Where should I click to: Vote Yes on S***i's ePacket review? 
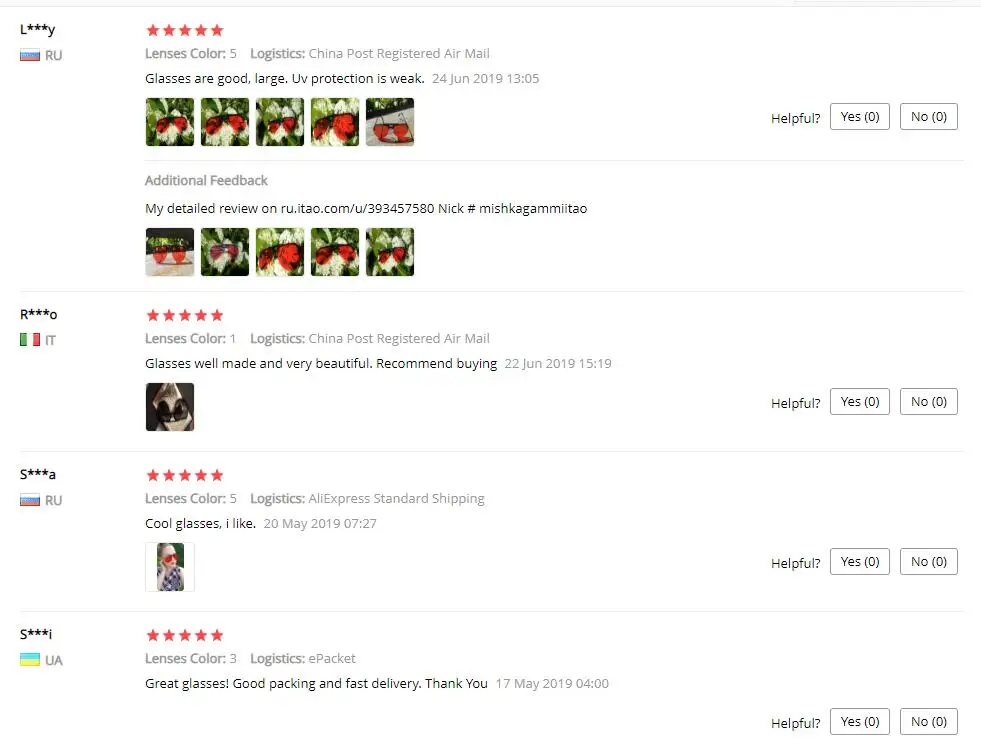coord(860,722)
